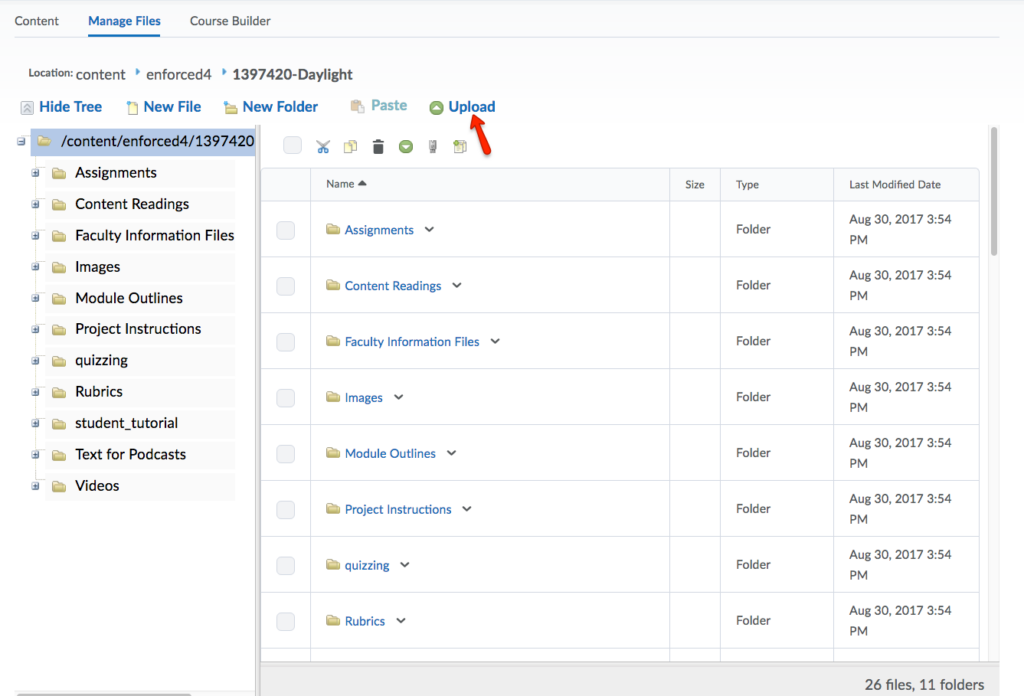Image resolution: width=1024 pixels, height=696 pixels.
Task: Tick the checkbox for Module Outlines row
Action: [x=286, y=454]
